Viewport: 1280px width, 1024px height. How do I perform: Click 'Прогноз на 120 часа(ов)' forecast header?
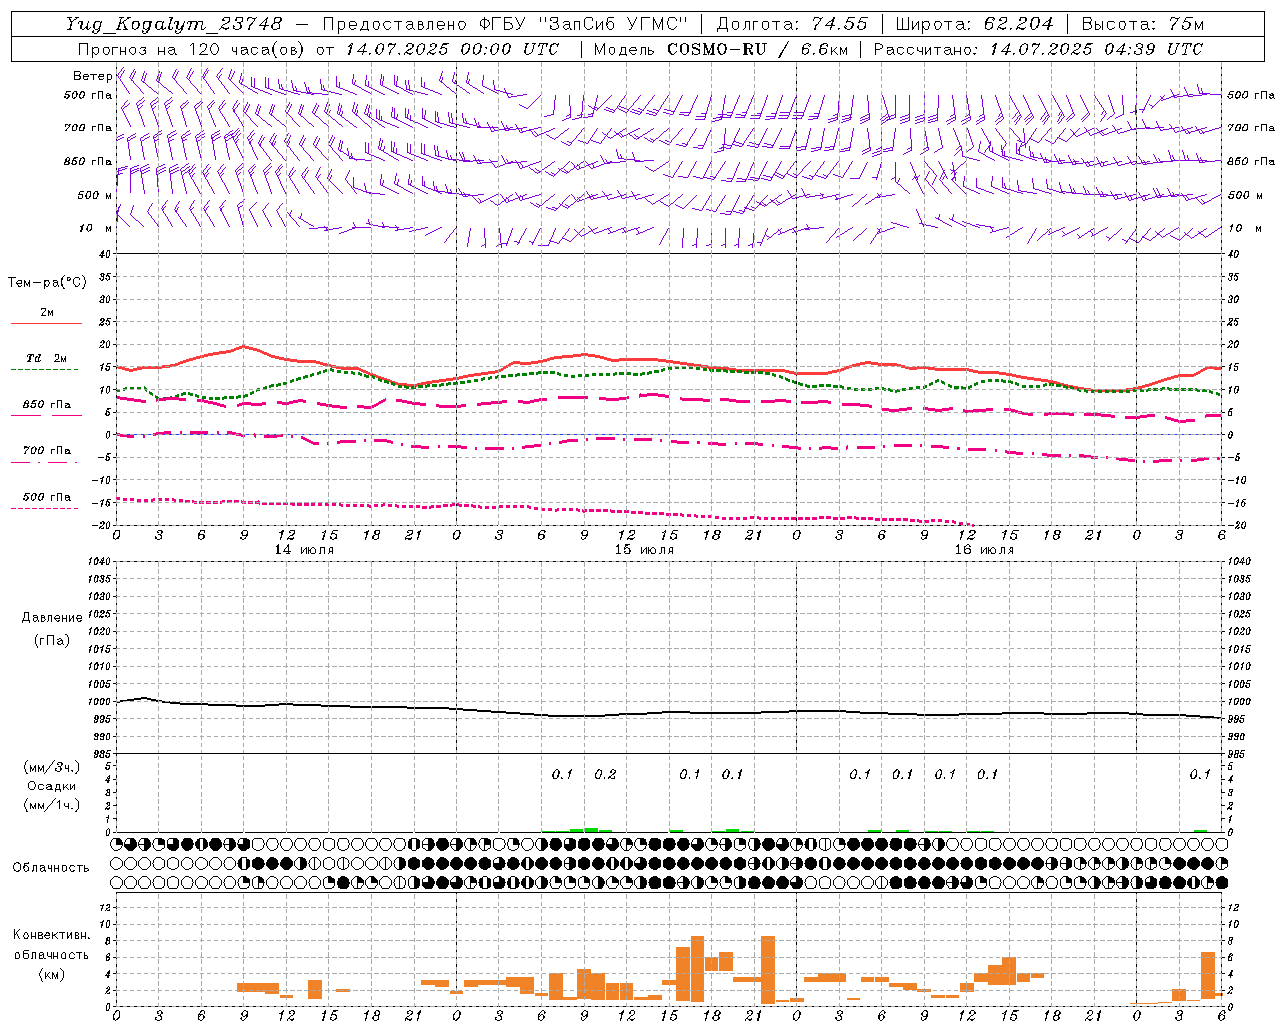tap(192, 49)
